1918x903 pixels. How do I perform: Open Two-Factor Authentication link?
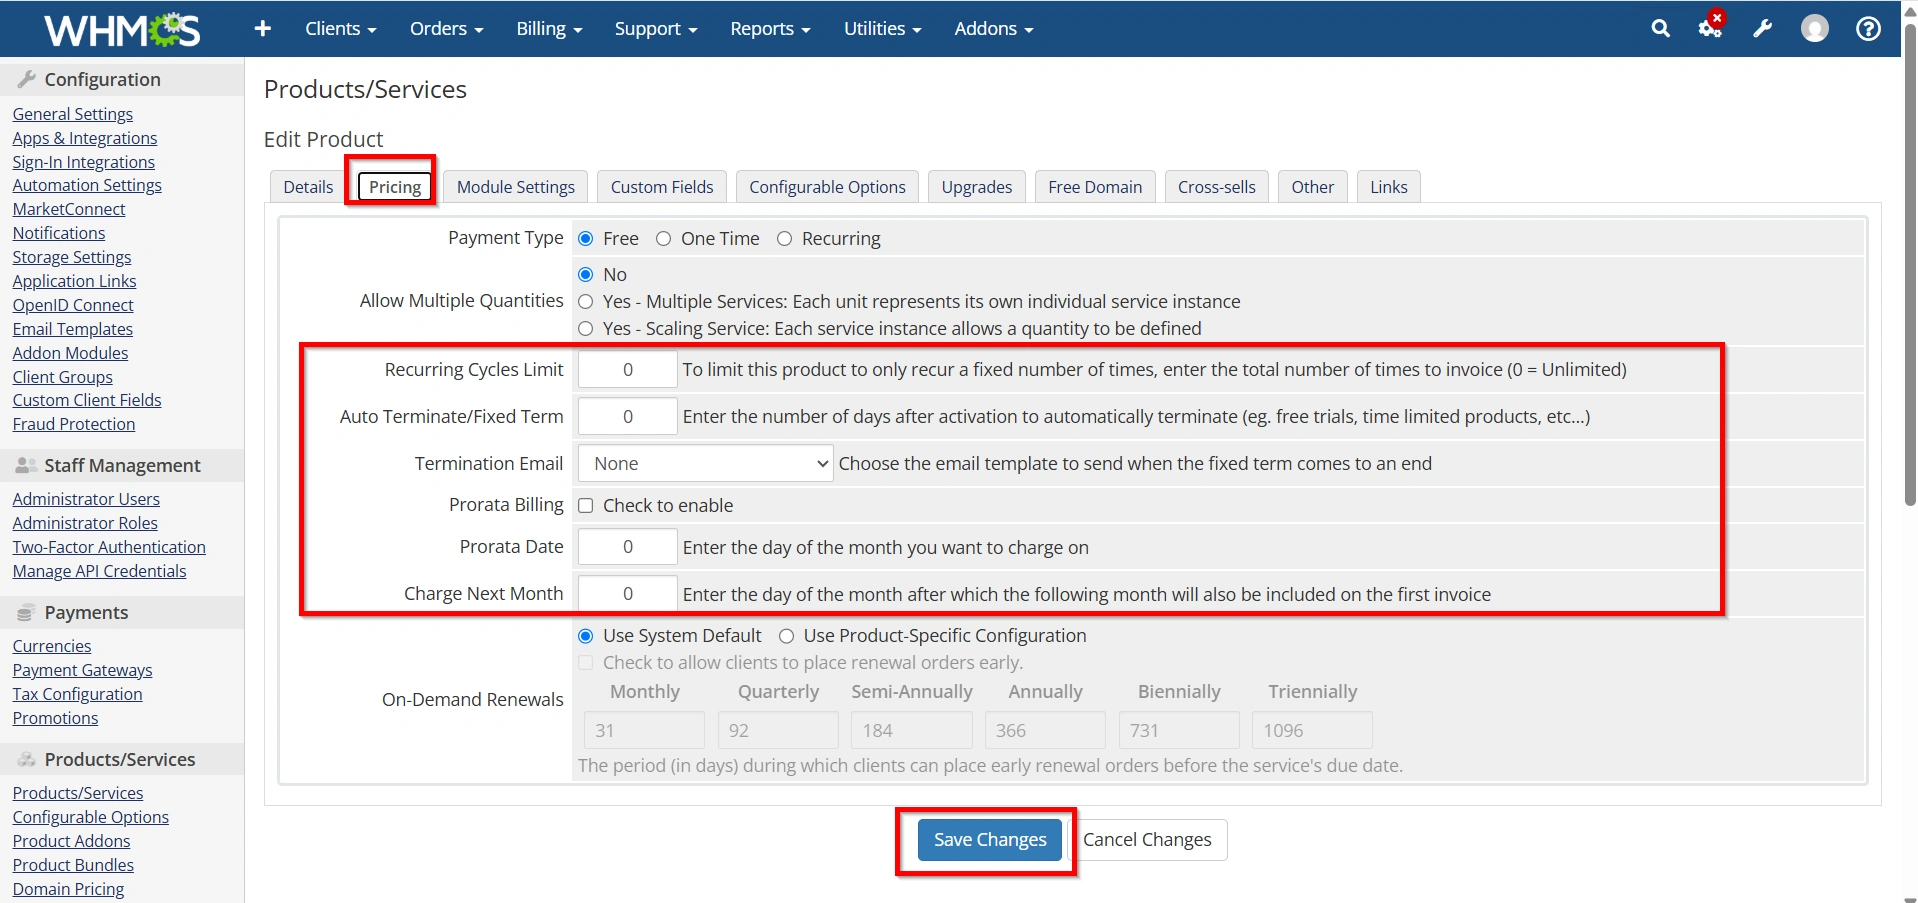click(x=109, y=547)
